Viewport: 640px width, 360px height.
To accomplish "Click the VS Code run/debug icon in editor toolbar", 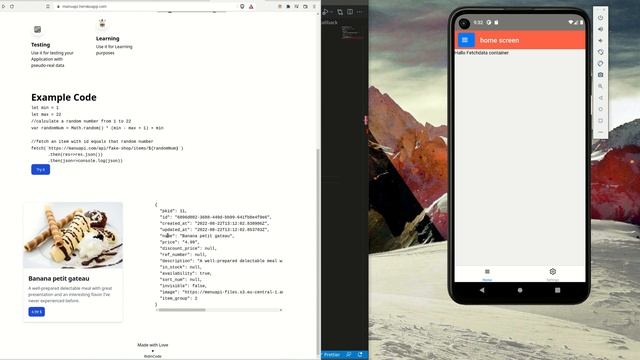I will [325, 12].
